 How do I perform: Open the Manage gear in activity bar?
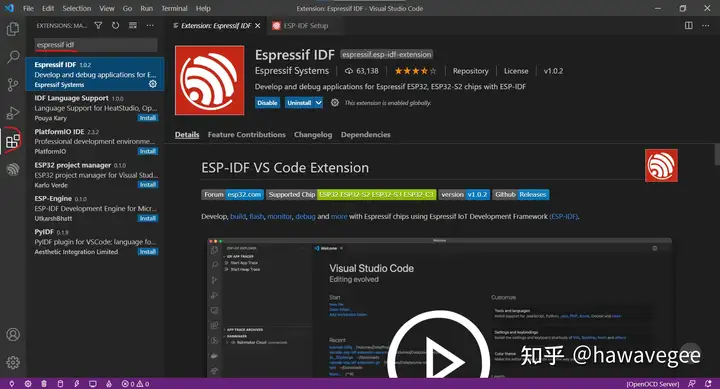[x=13, y=362]
